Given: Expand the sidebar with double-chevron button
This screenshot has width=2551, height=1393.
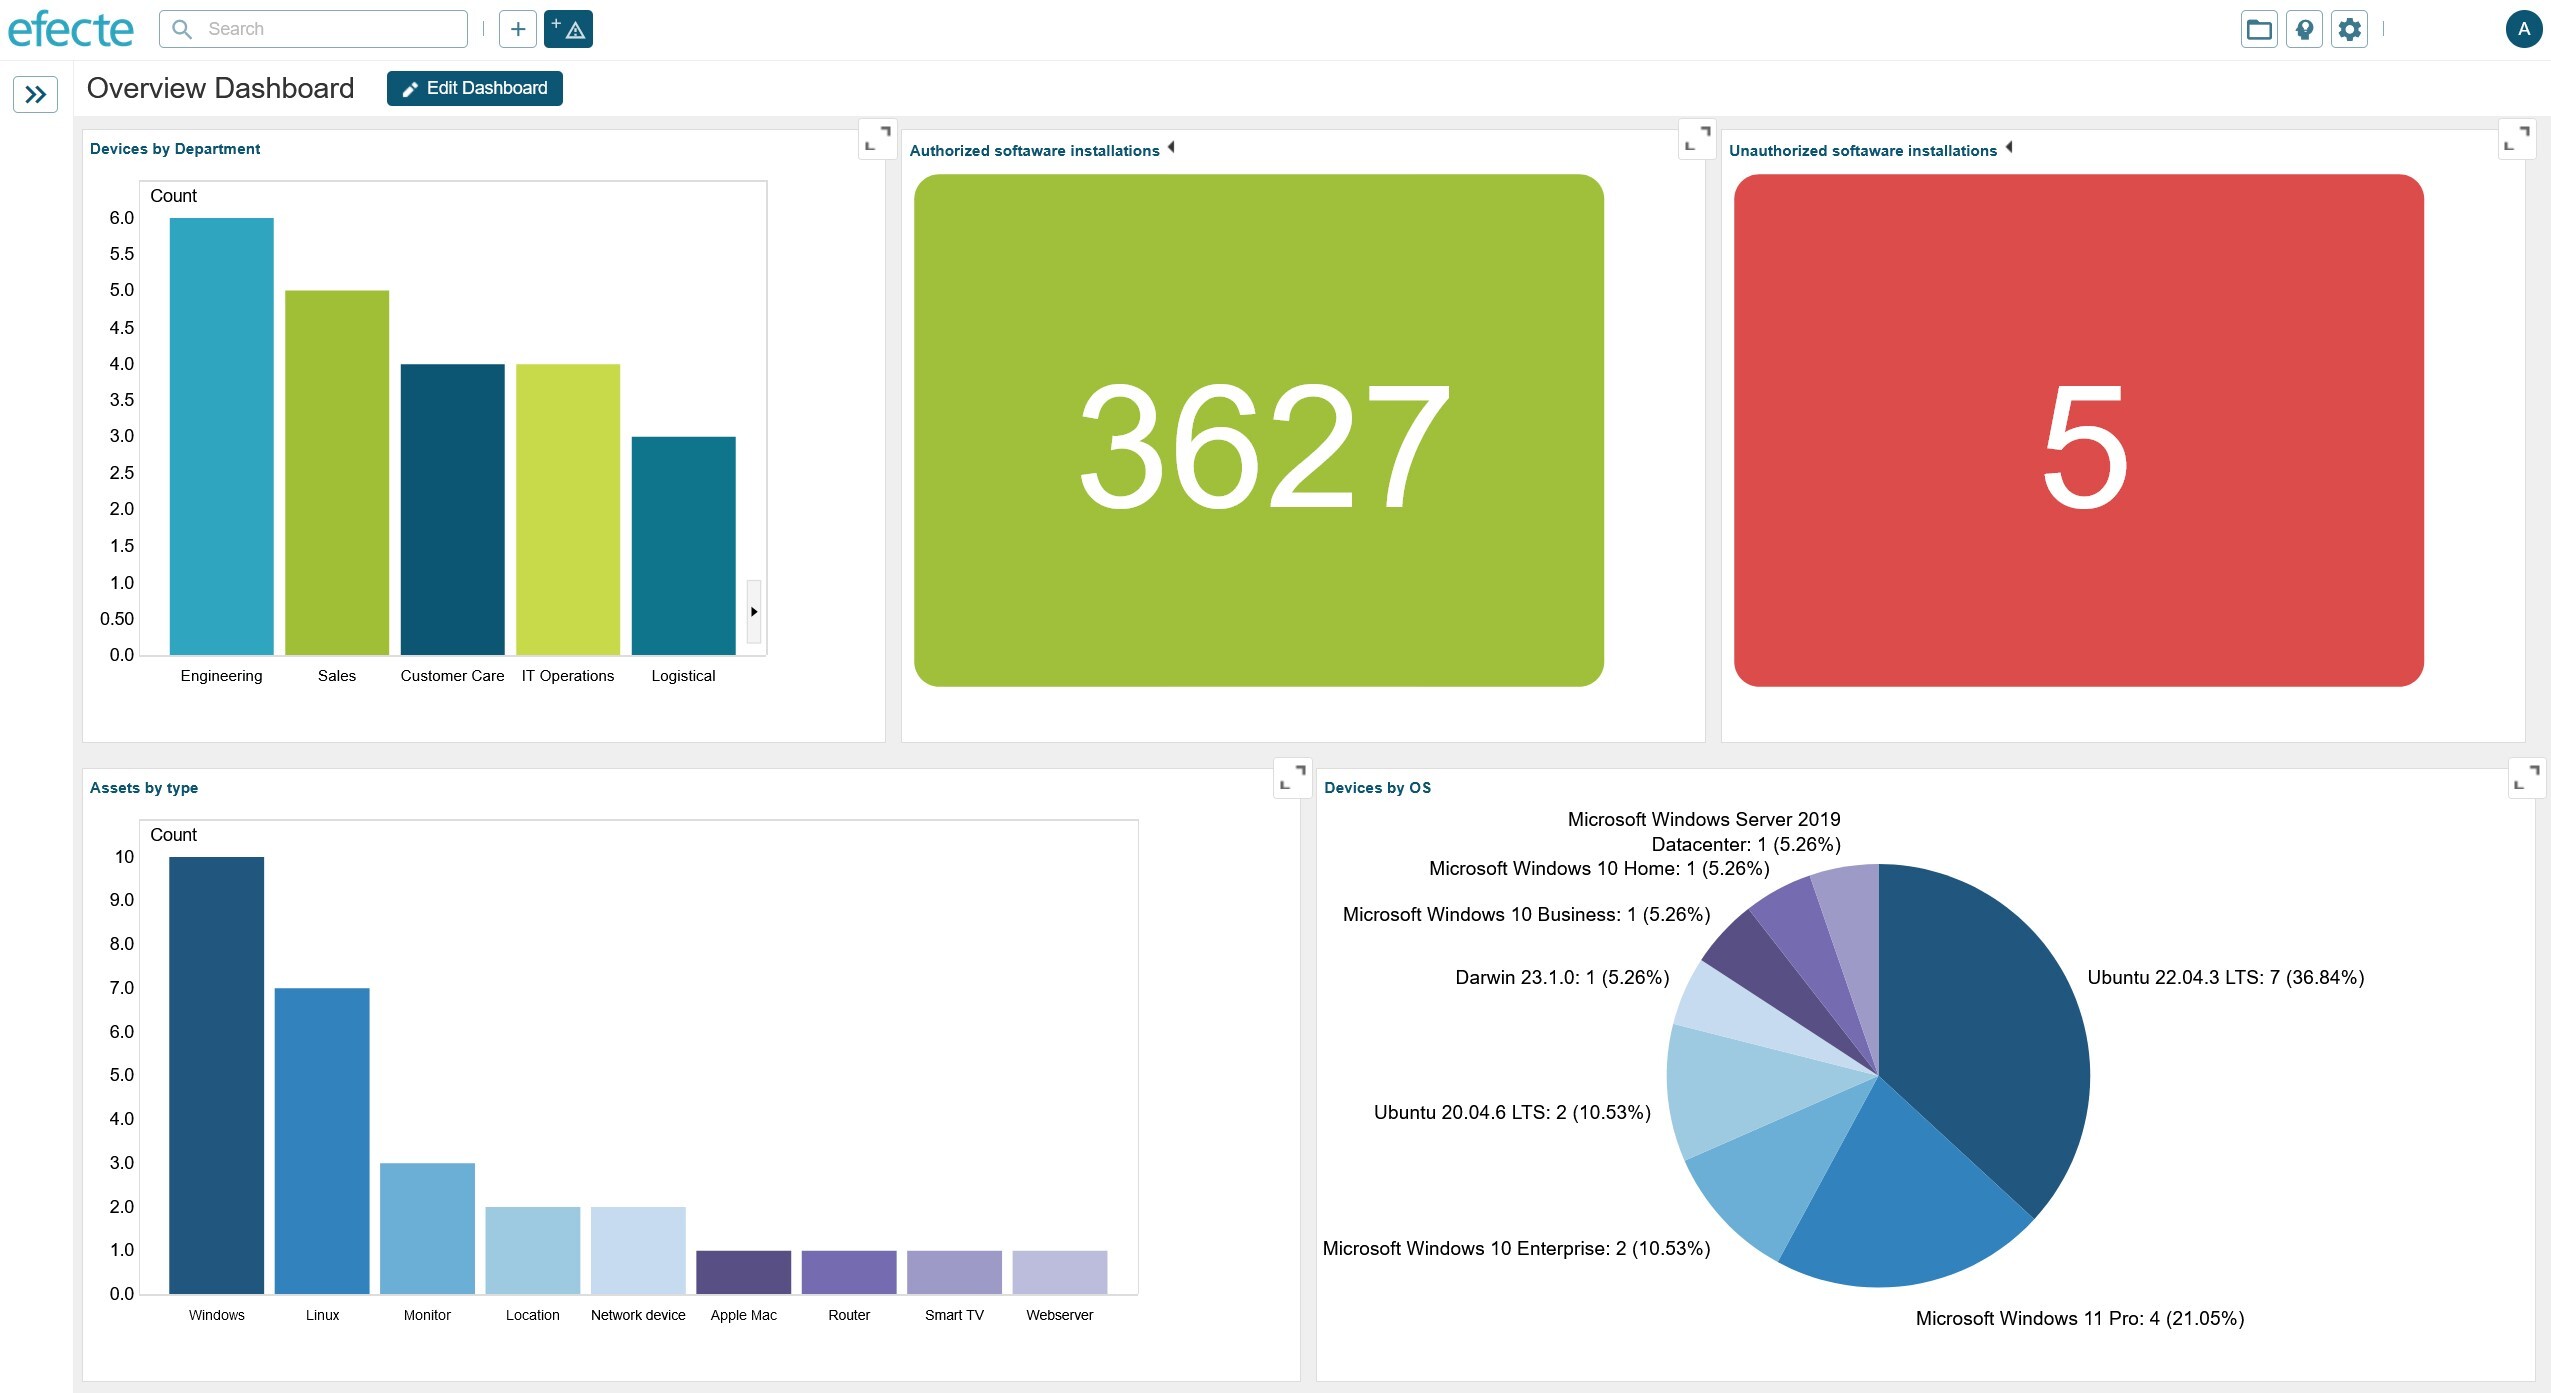Looking at the screenshot, I should (36, 95).
